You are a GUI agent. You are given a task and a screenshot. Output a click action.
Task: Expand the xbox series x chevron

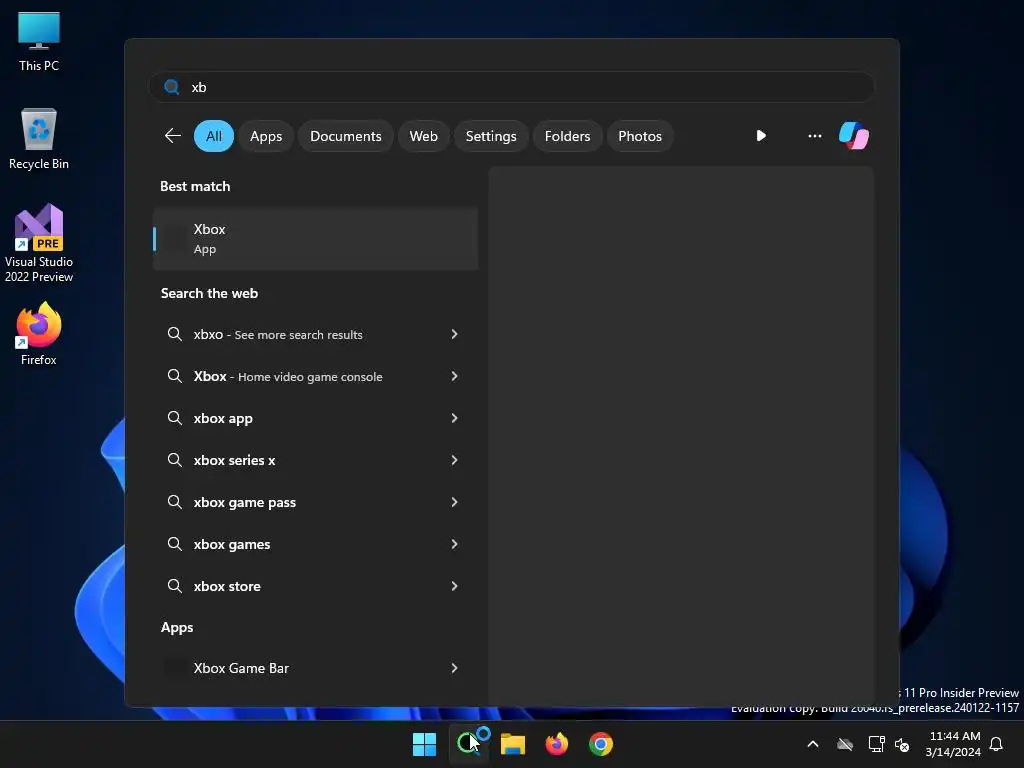(x=455, y=460)
